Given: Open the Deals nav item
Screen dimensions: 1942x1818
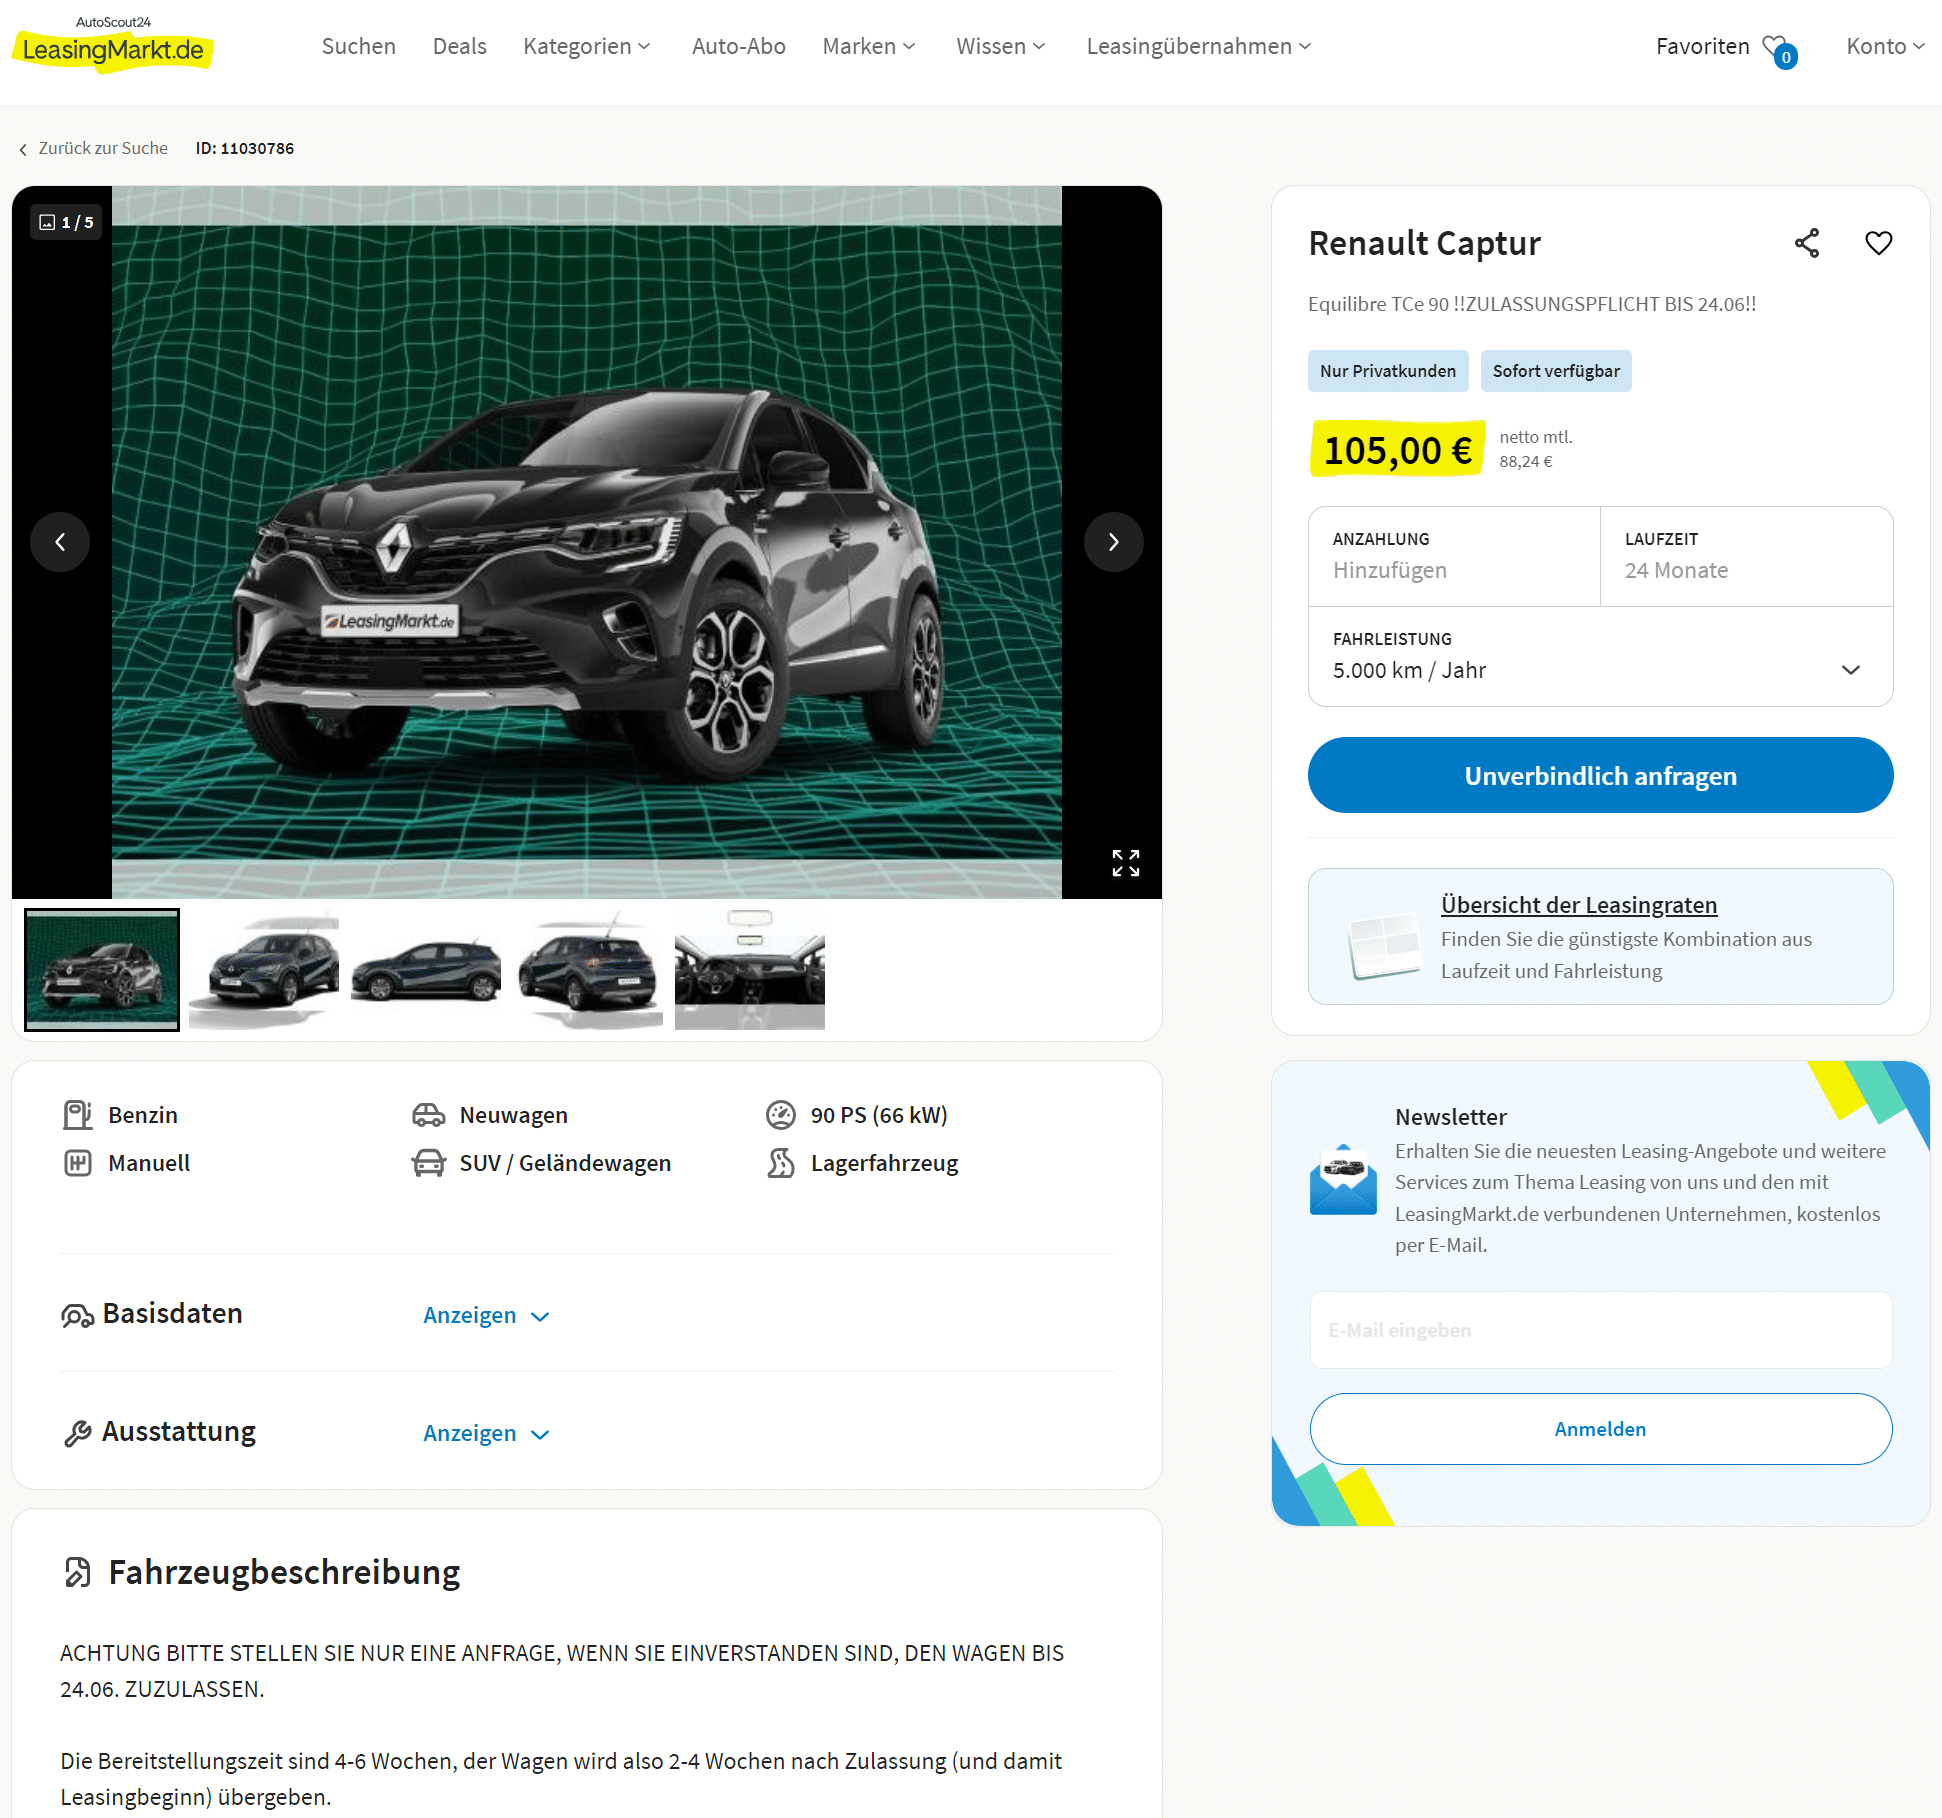Looking at the screenshot, I should (460, 47).
